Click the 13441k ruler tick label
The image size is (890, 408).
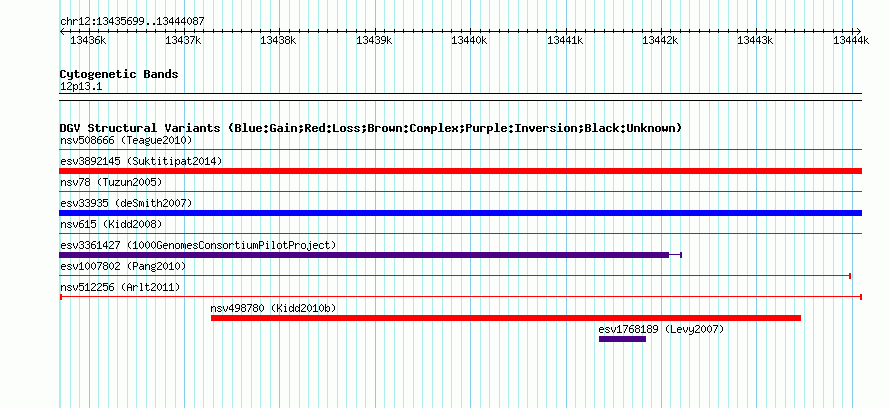564,40
